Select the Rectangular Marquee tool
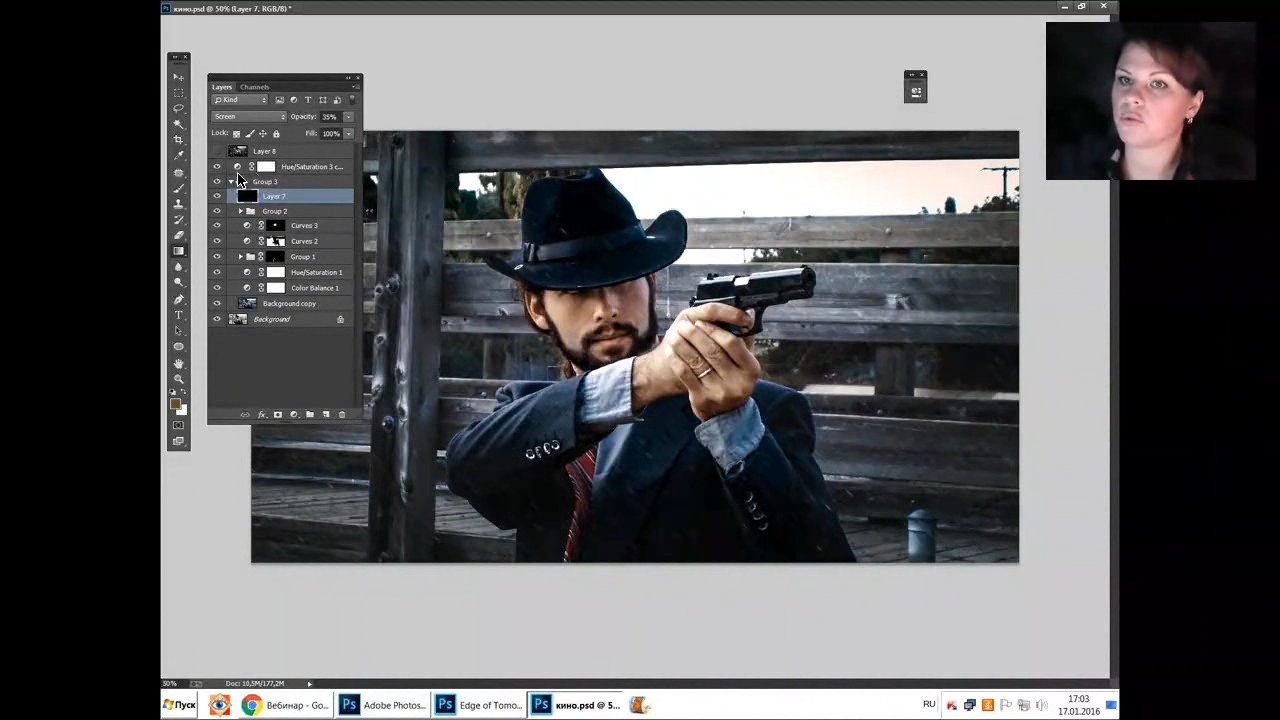The height and width of the screenshot is (720, 1280). point(179,93)
